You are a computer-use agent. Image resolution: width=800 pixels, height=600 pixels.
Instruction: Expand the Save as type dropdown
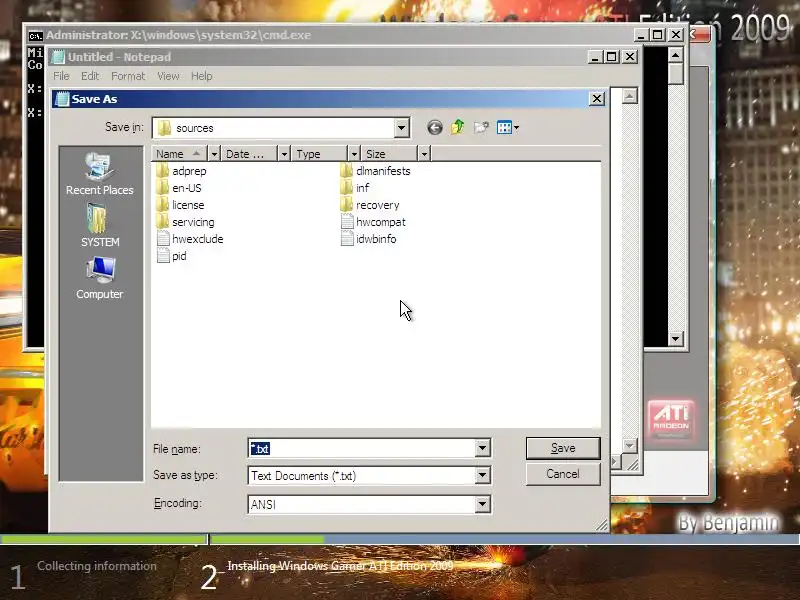pos(482,476)
